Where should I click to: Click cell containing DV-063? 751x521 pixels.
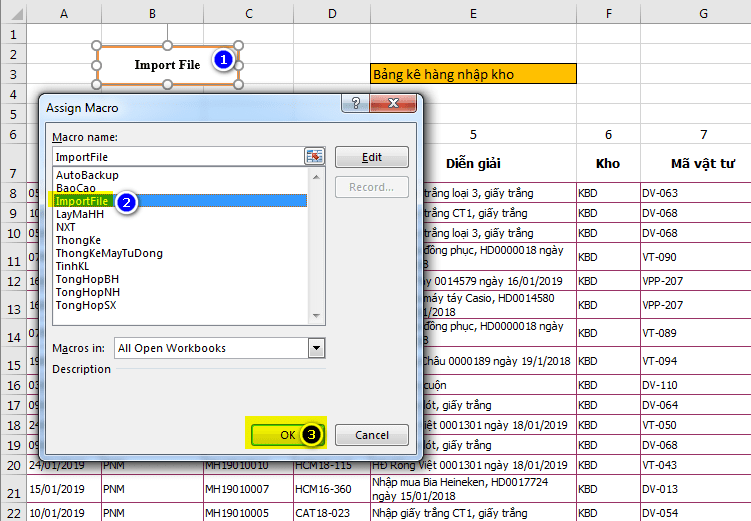pos(695,193)
